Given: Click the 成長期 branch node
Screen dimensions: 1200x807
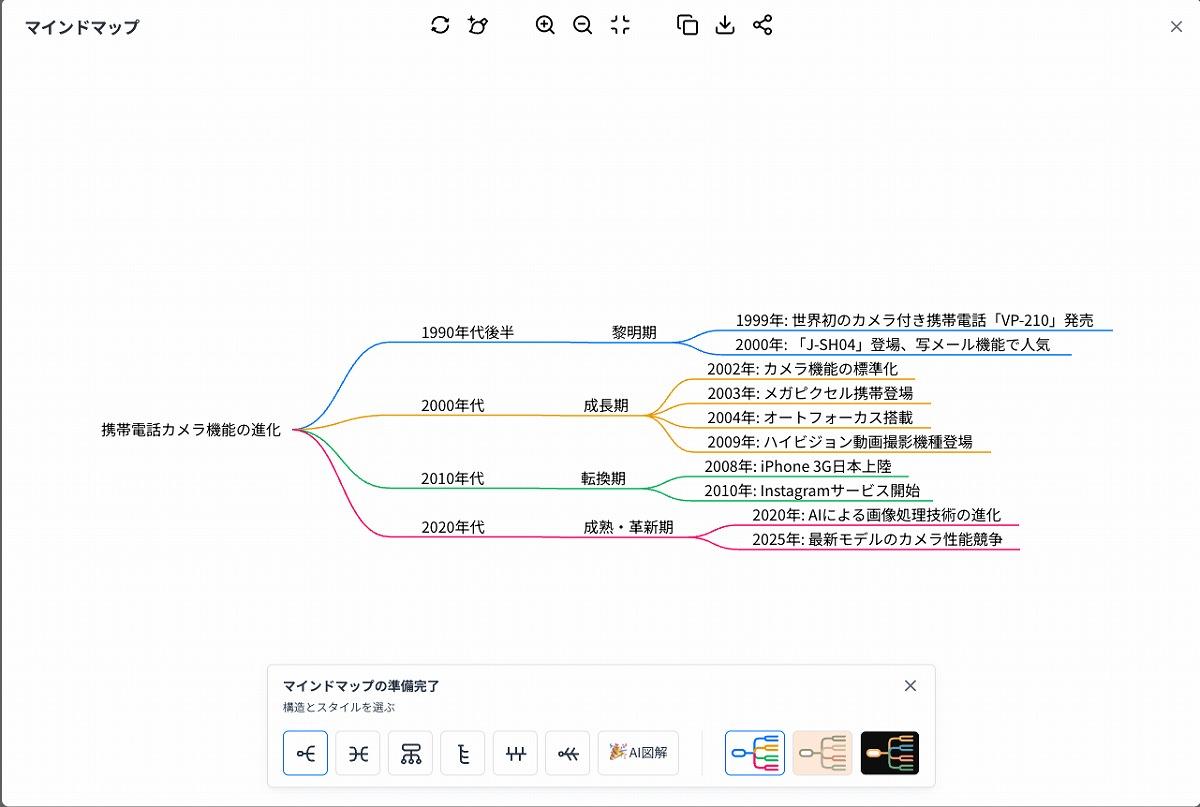Looking at the screenshot, I should (606, 406).
